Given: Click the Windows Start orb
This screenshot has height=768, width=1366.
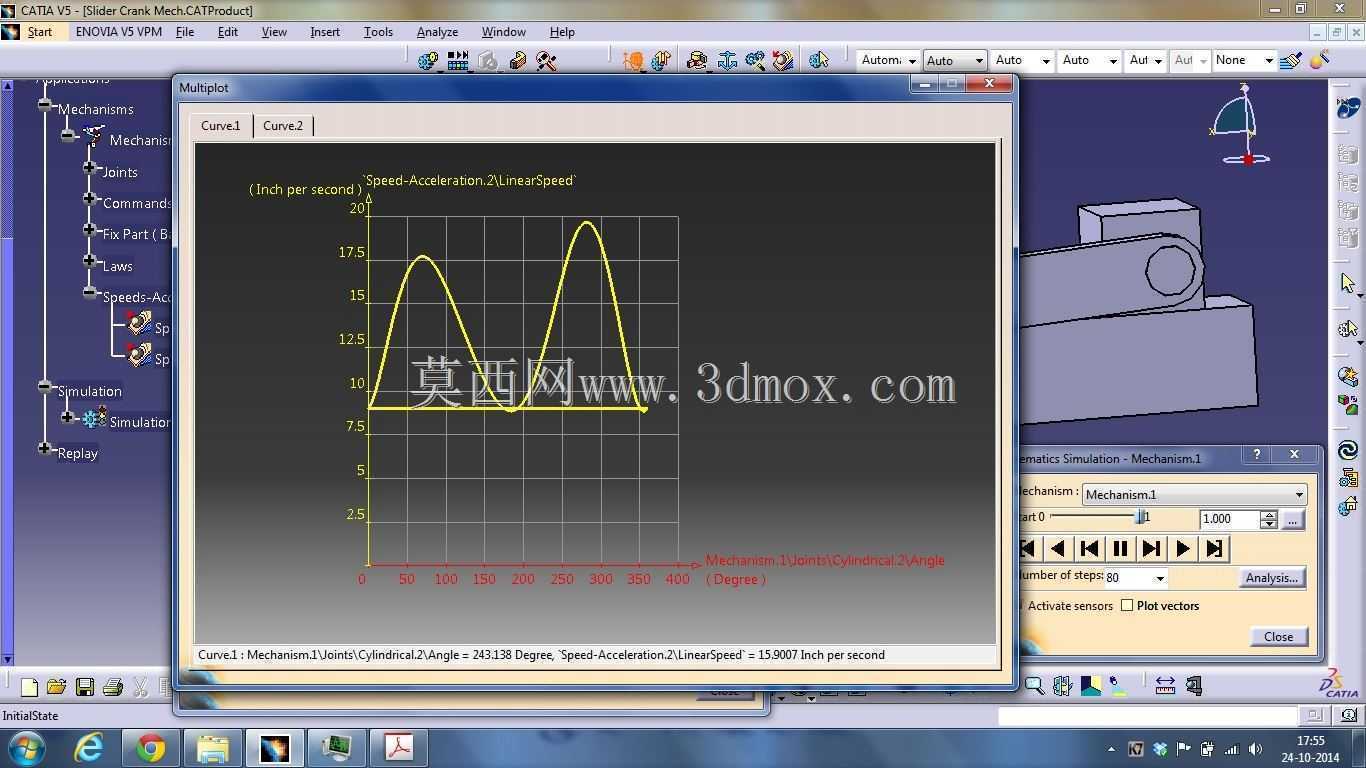Looking at the screenshot, I should (x=25, y=747).
